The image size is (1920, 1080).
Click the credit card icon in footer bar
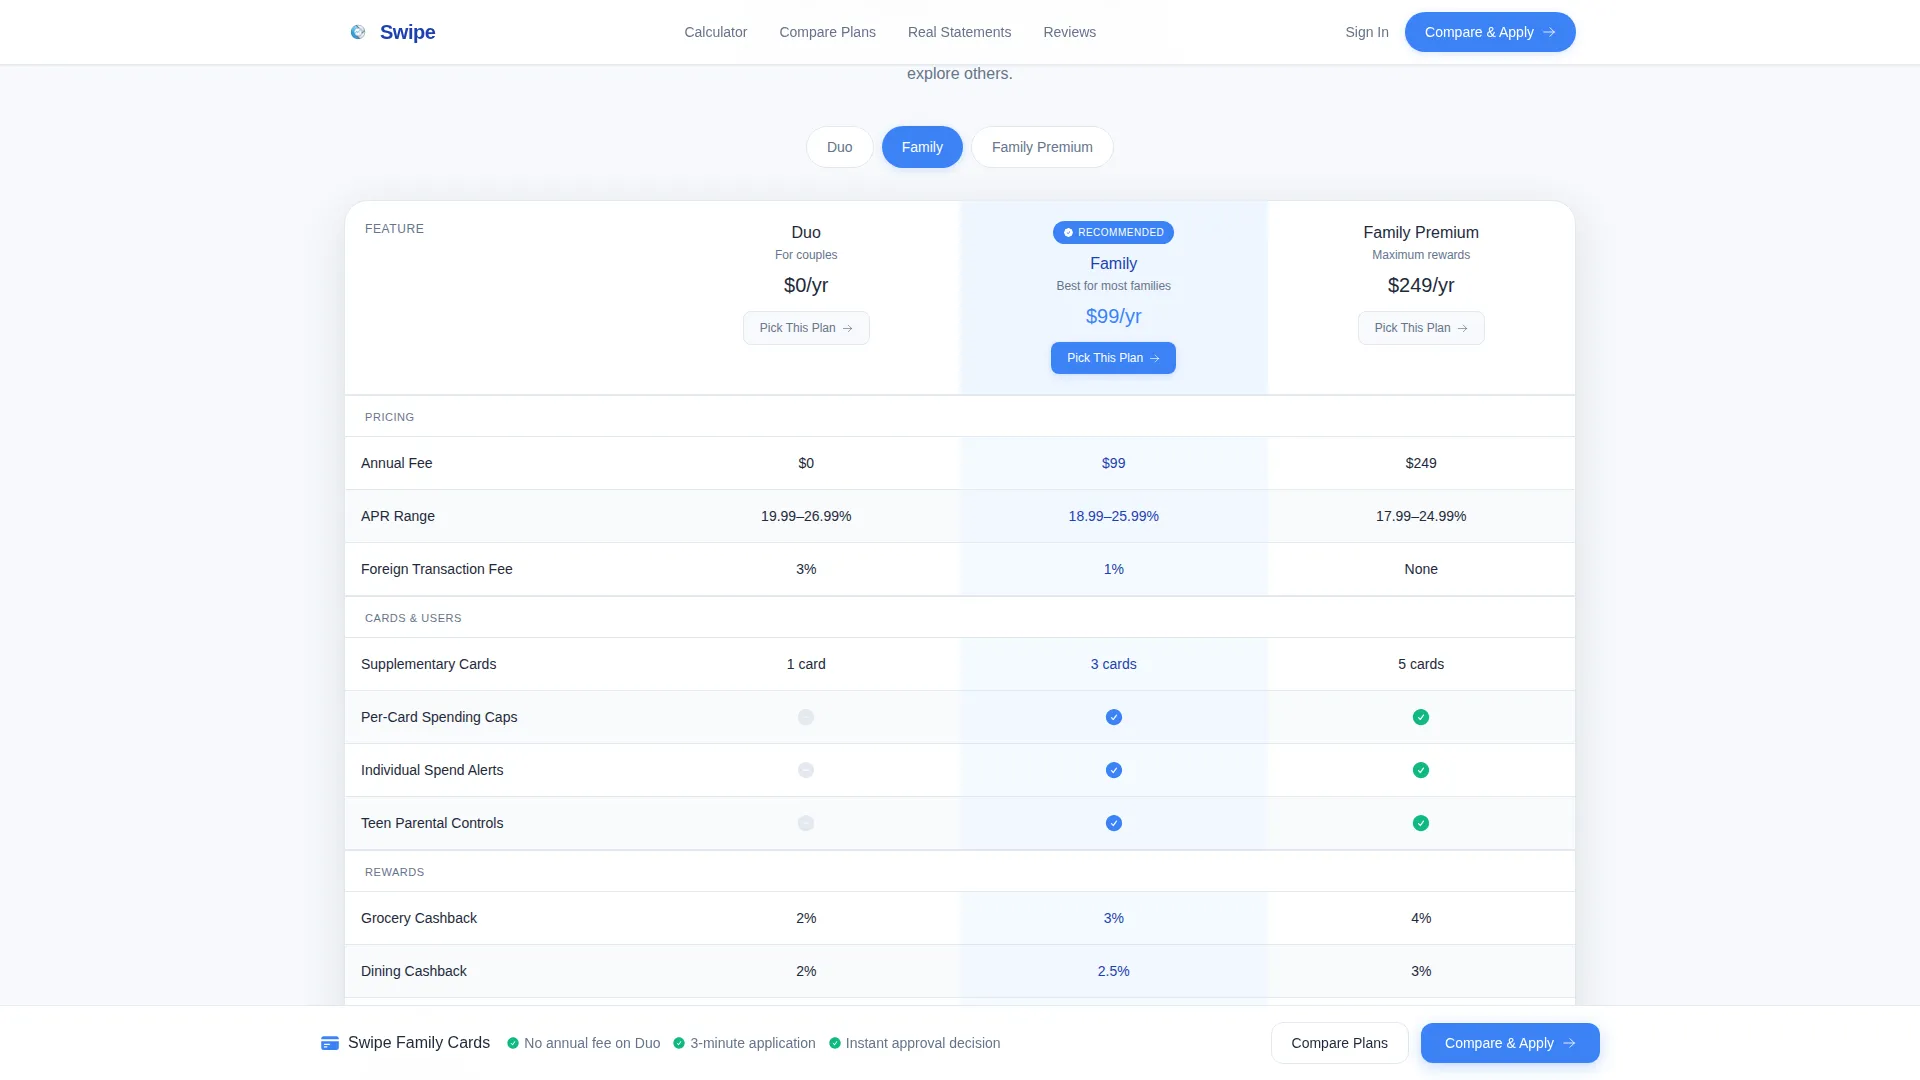(x=330, y=1043)
